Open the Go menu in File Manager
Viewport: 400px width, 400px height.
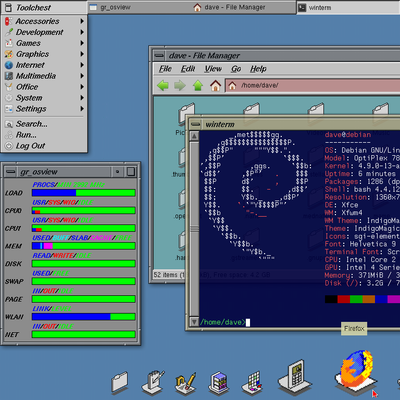[x=236, y=69]
